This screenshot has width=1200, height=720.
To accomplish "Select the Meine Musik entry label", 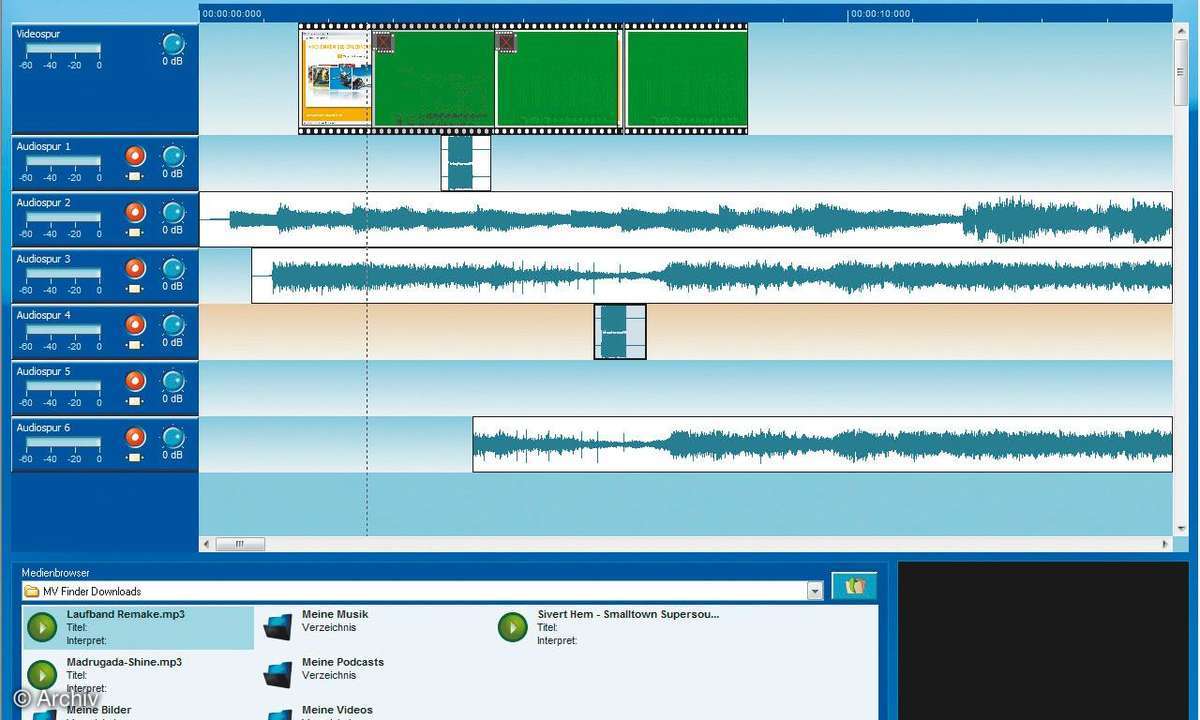I will [335, 614].
